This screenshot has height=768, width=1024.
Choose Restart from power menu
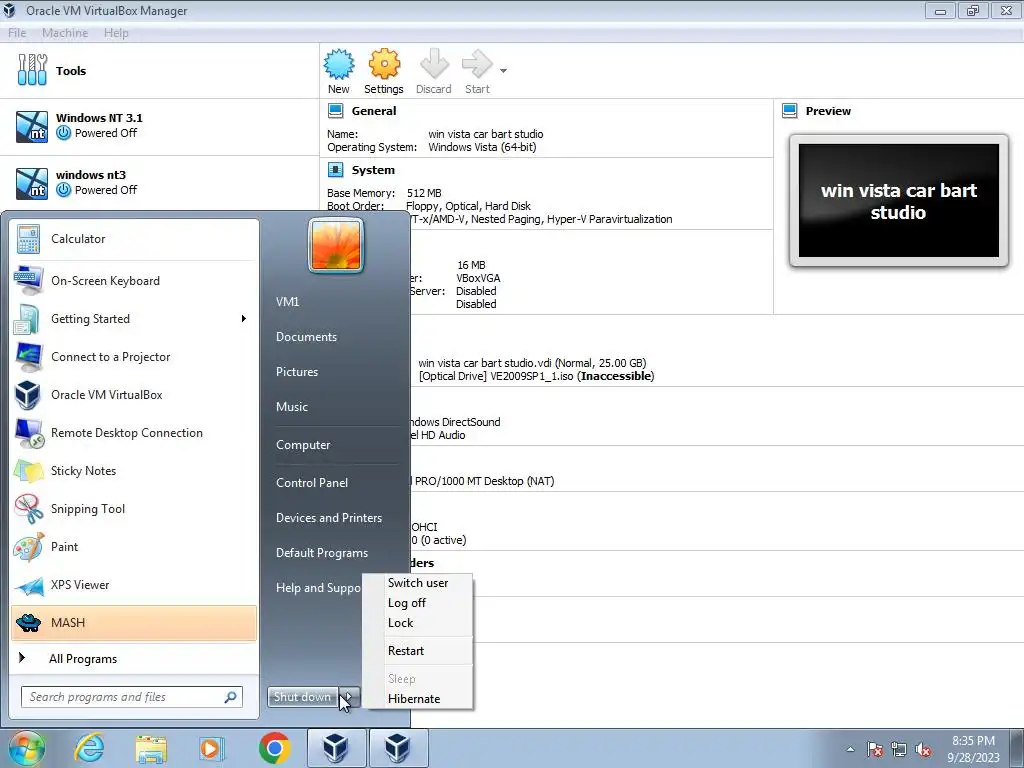(418, 650)
